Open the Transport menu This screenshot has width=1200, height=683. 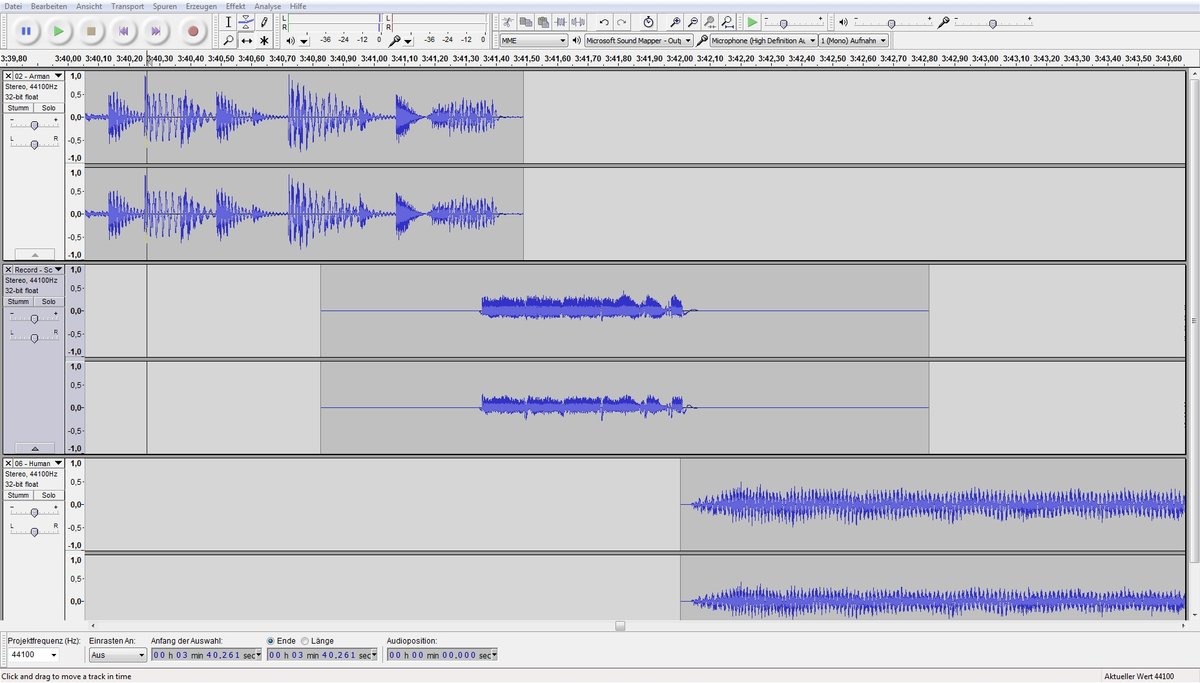pyautogui.click(x=128, y=6)
